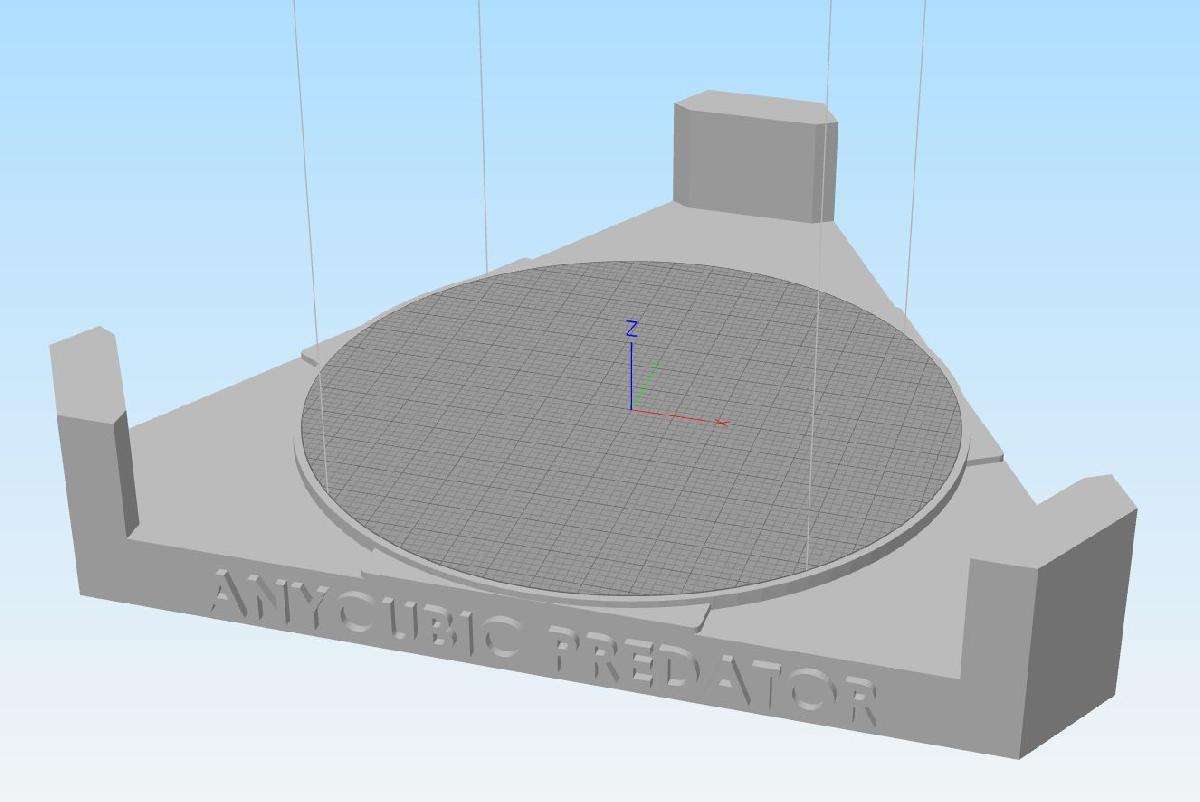The height and width of the screenshot is (802, 1200).
Task: Select the rear tower block of the base
Action: (x=755, y=155)
